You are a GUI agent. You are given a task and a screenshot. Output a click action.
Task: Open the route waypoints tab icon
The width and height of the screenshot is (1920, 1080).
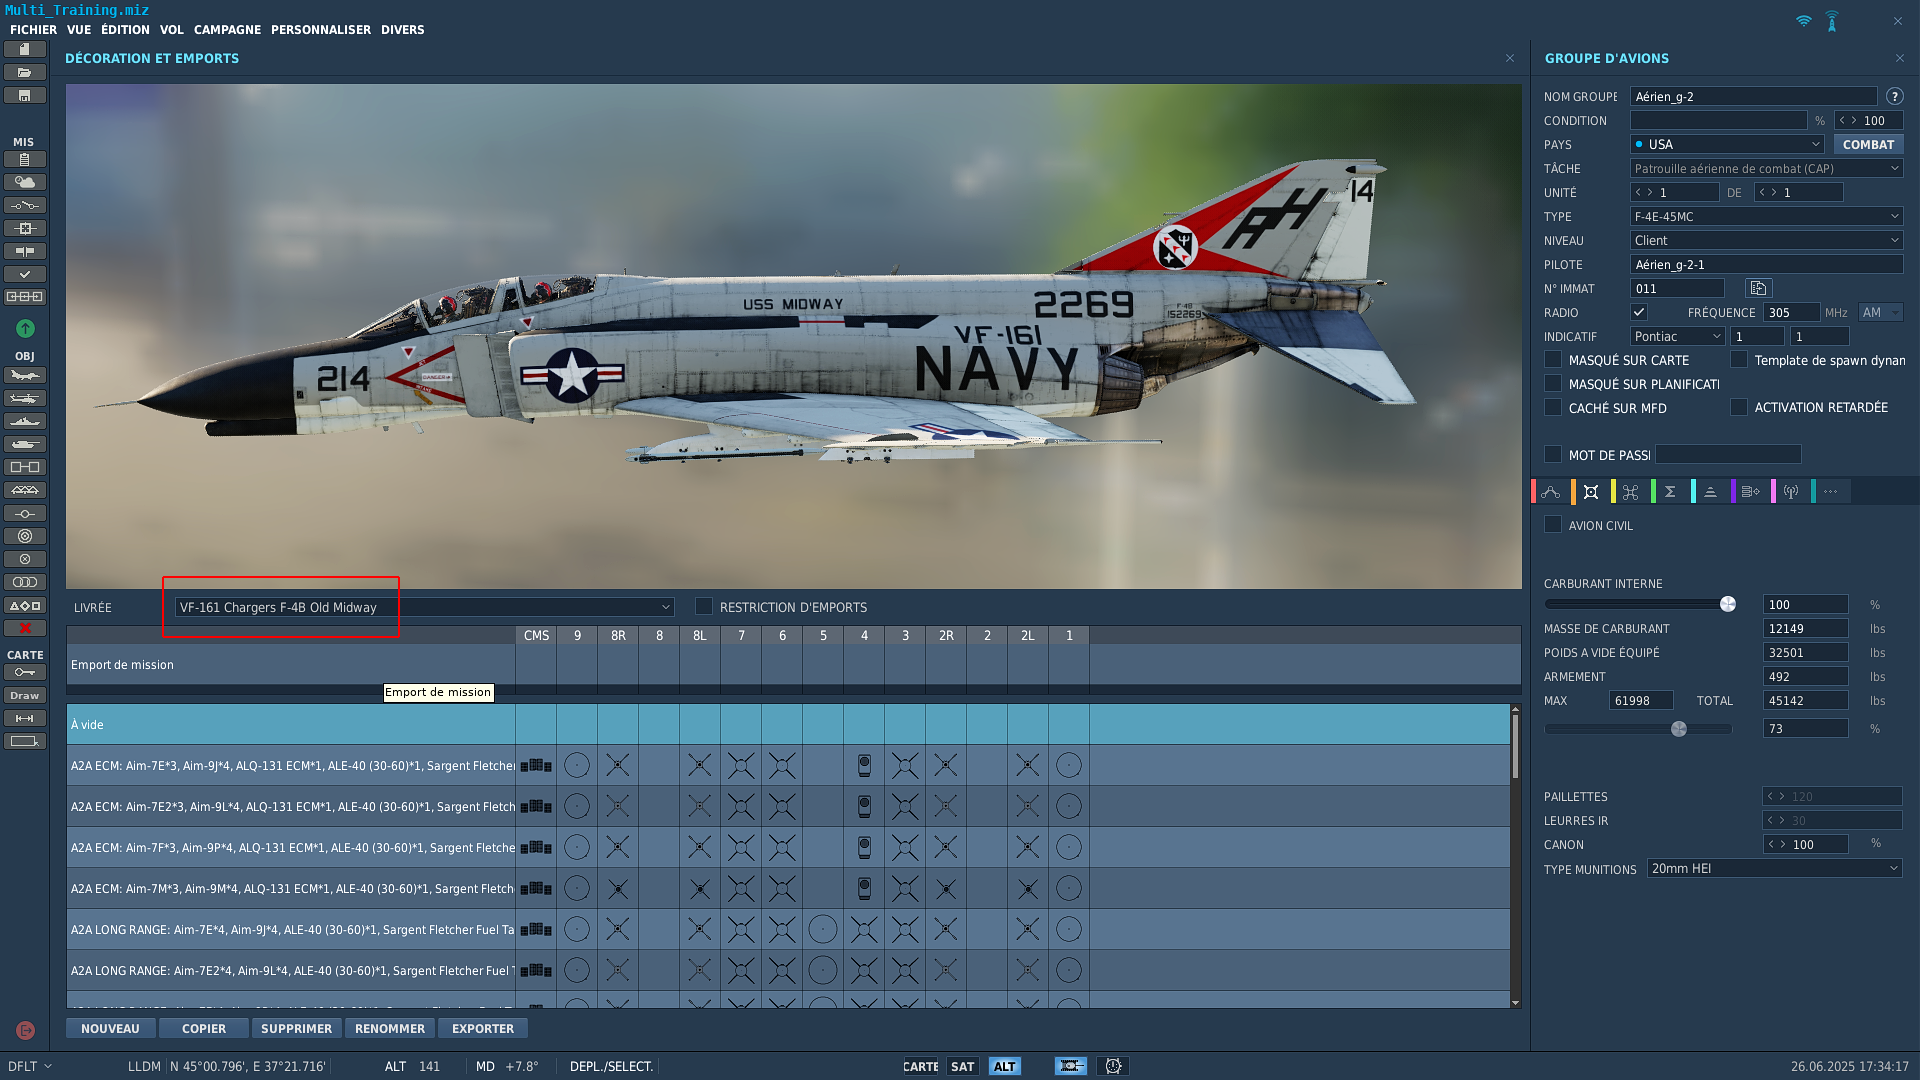coord(1551,491)
